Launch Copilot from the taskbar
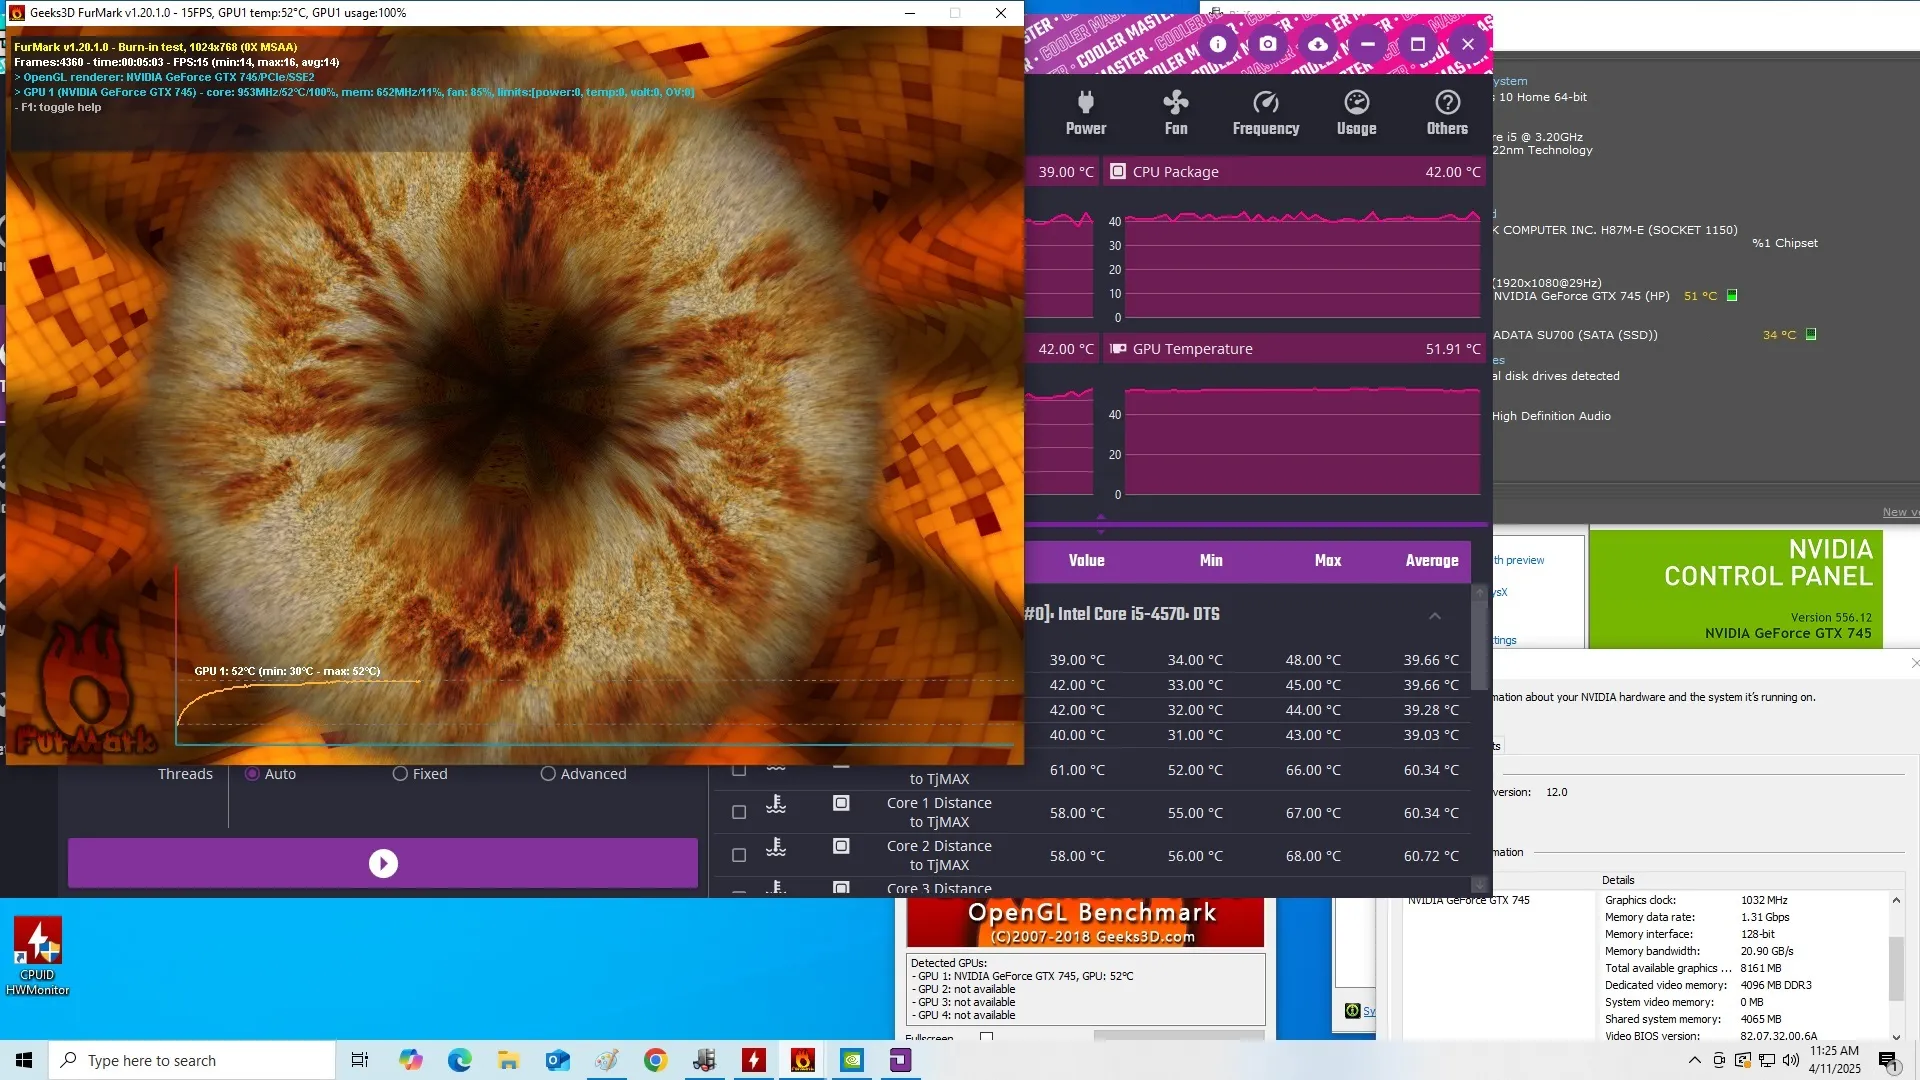Screen dimensions: 1920x1080 (x=410, y=1060)
